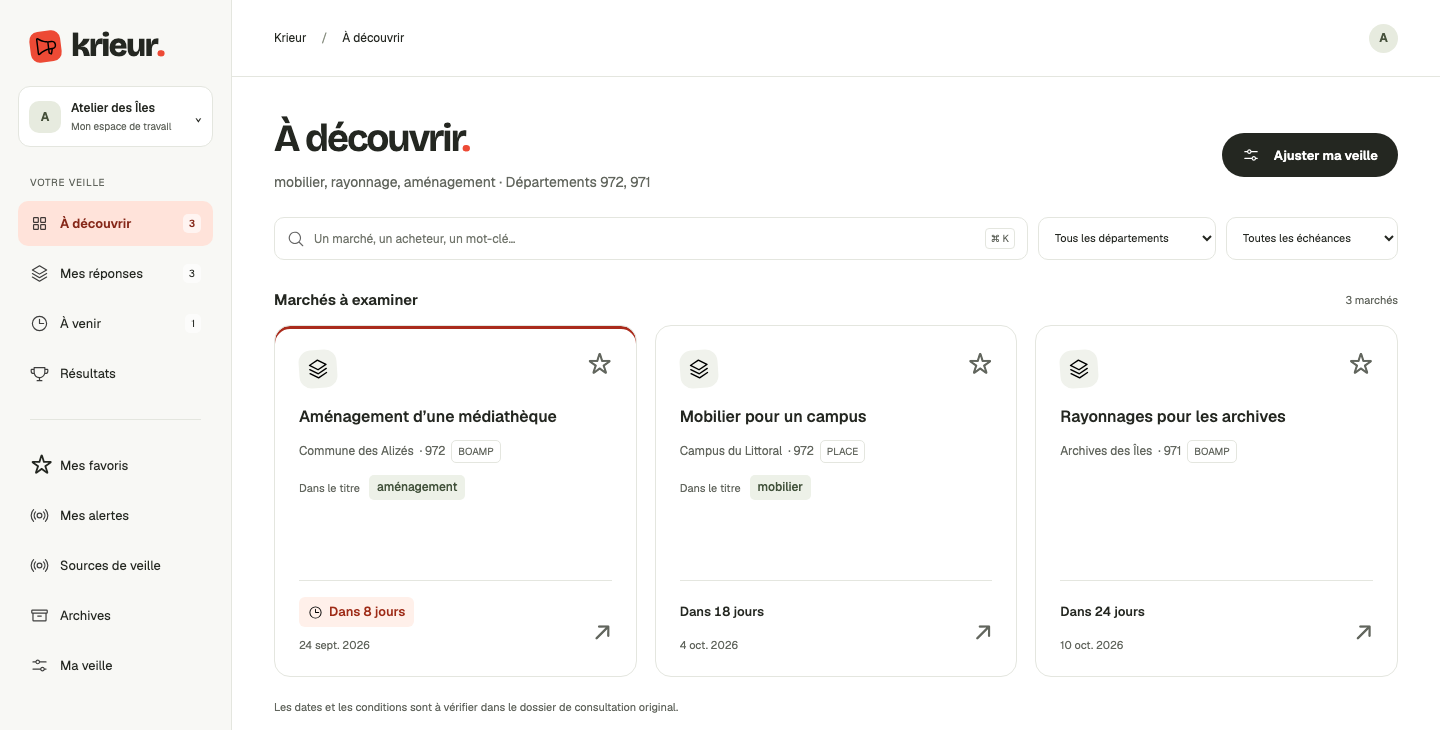Click the layers icon on campus card
The width and height of the screenshot is (1440, 730).
[x=699, y=369]
